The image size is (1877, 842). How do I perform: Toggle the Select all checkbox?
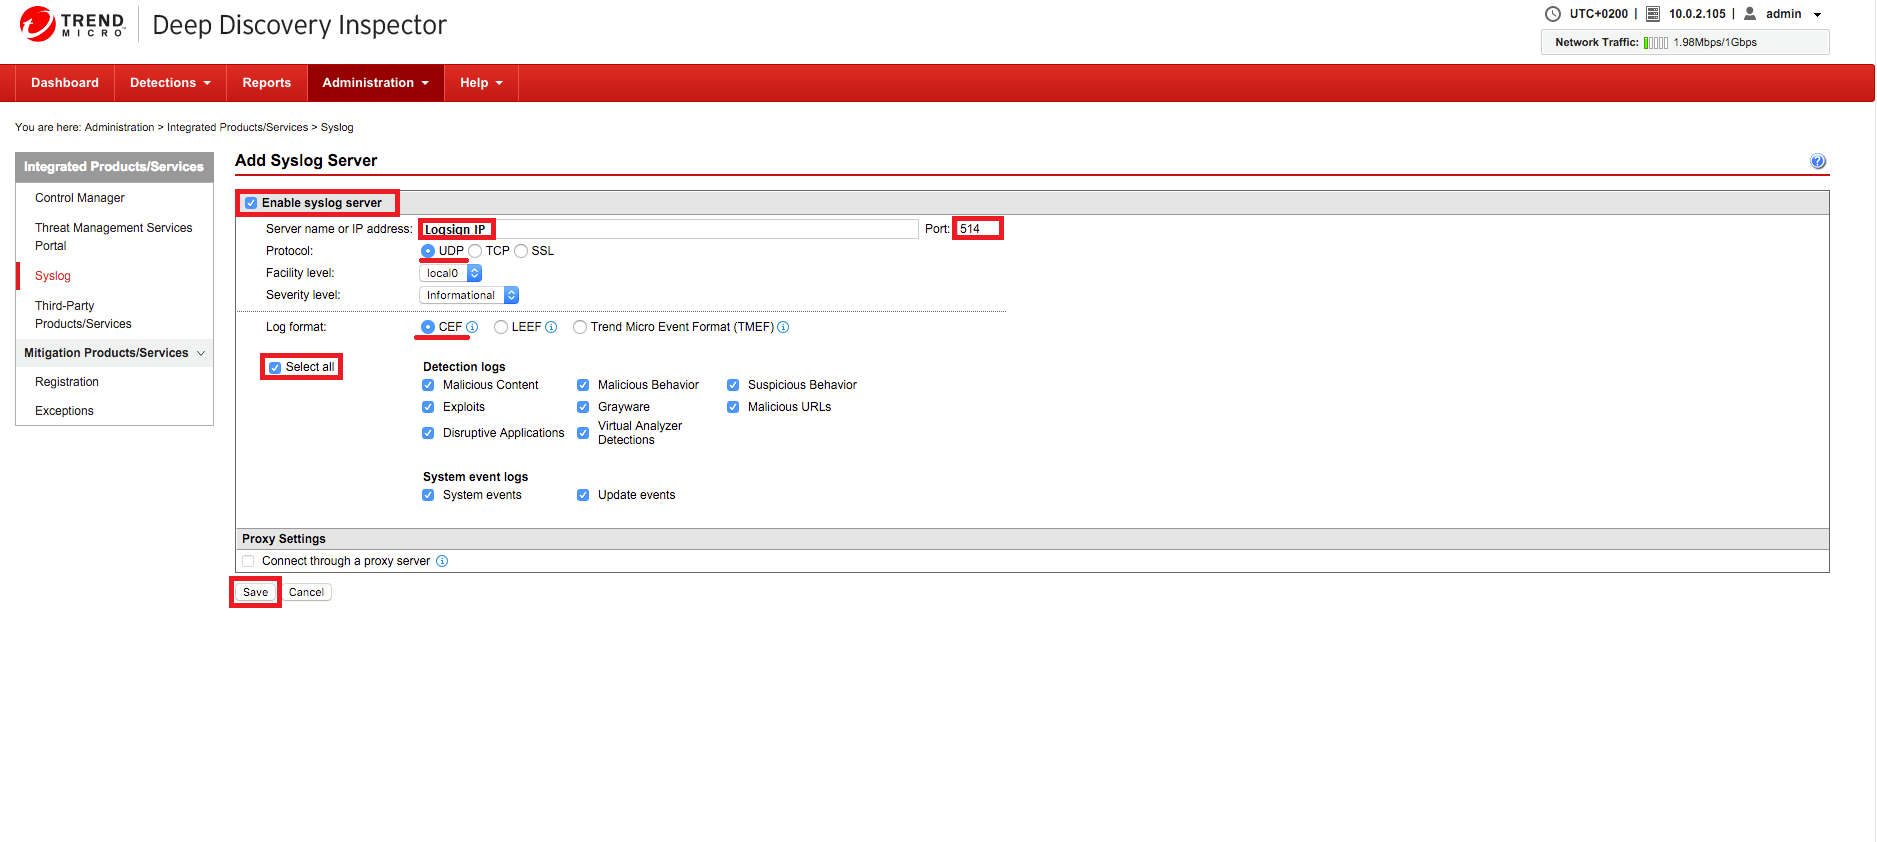click(275, 367)
